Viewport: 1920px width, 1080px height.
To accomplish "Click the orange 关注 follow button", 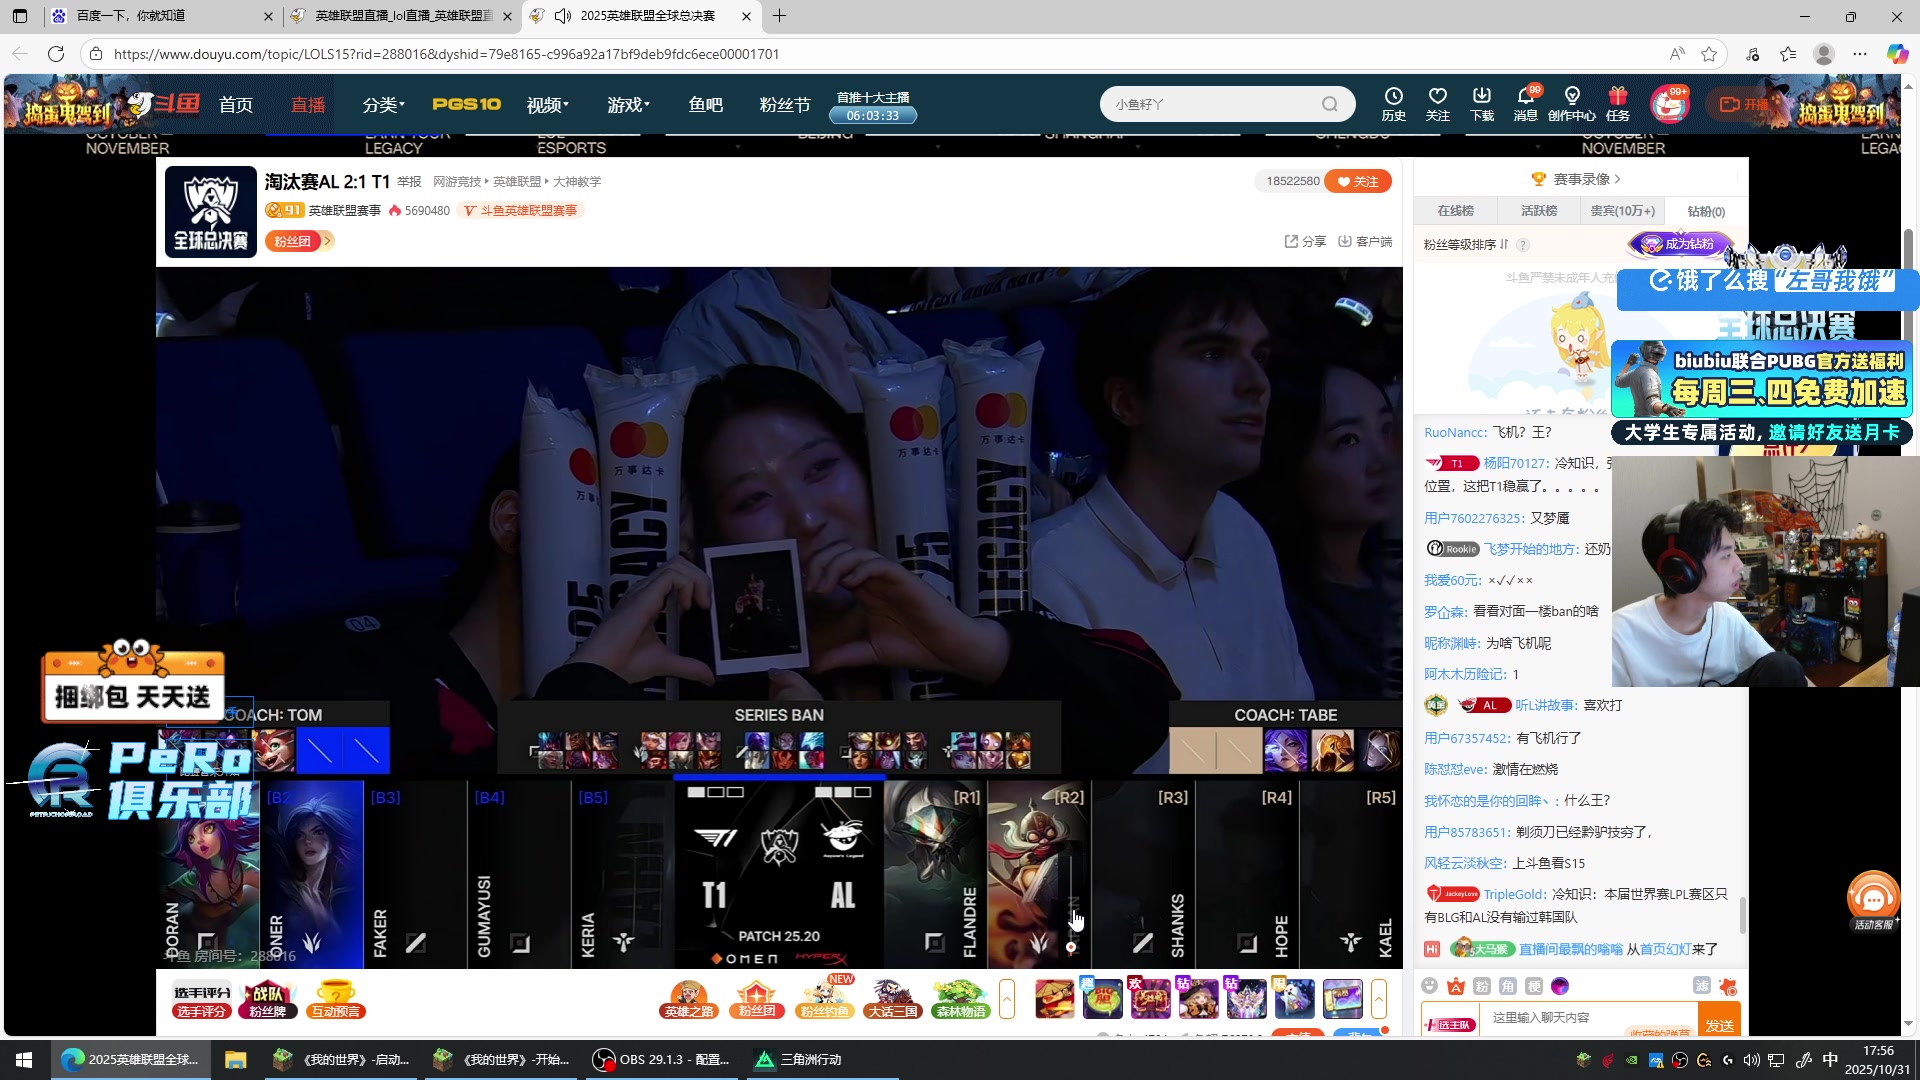I will [x=1358, y=181].
